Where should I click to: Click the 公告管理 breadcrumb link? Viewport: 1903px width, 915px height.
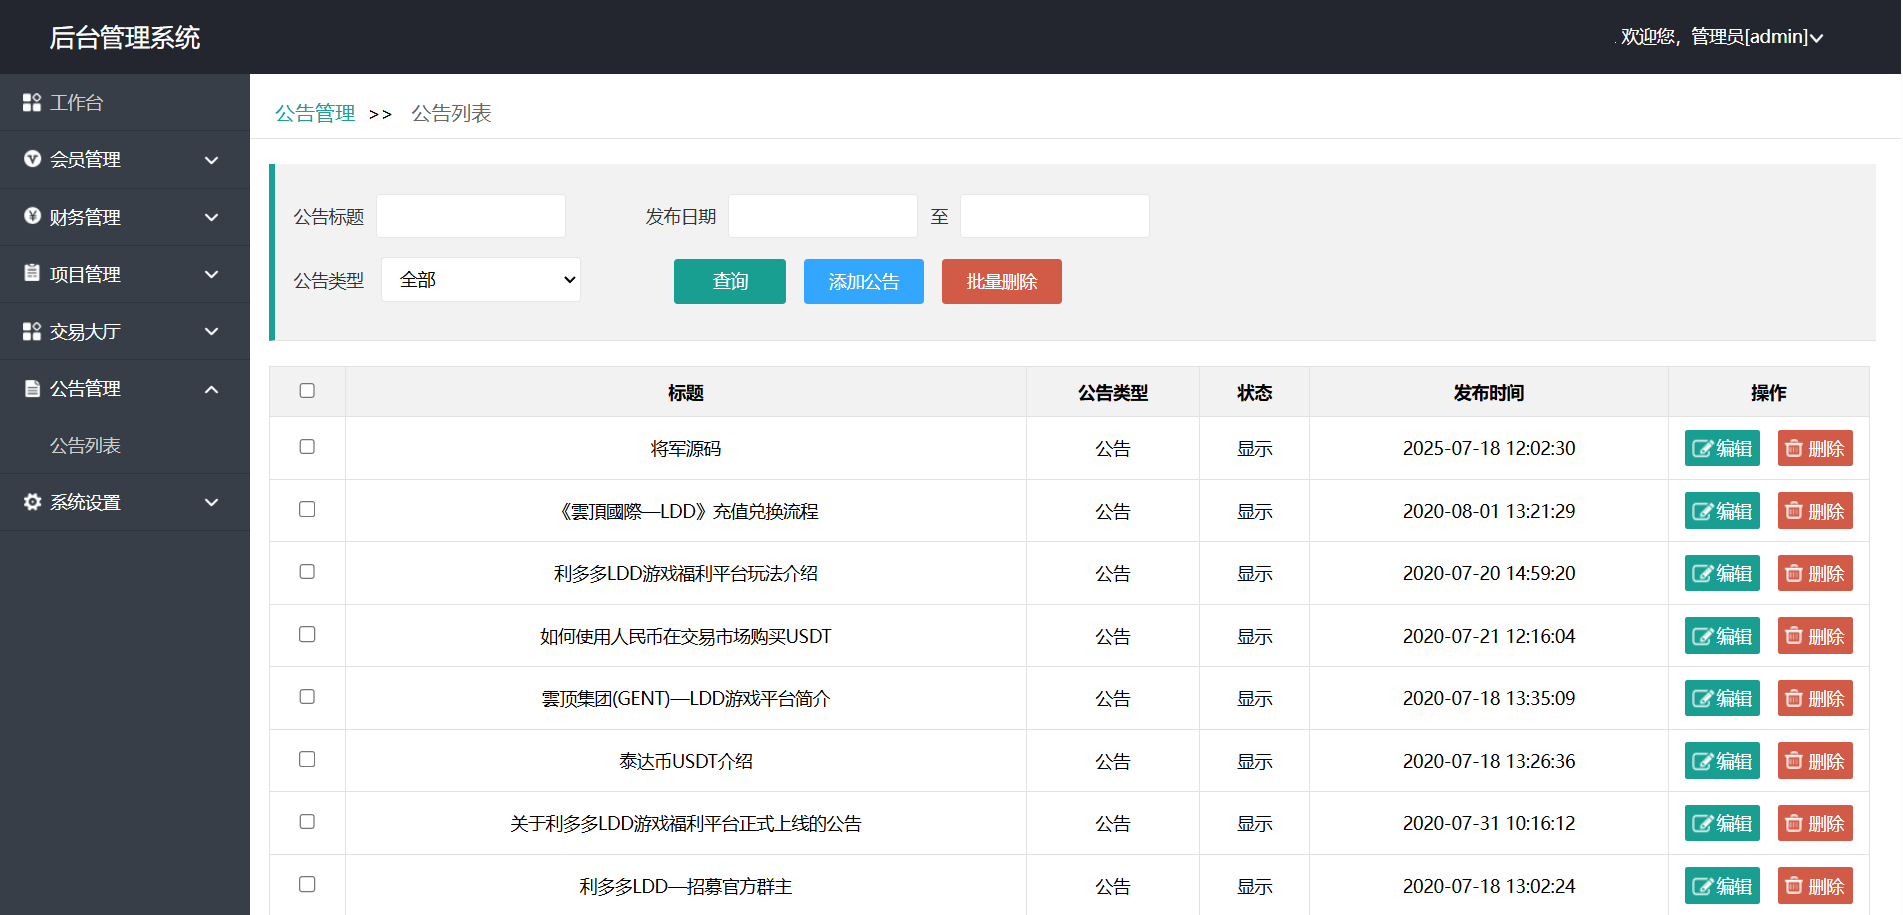[315, 113]
